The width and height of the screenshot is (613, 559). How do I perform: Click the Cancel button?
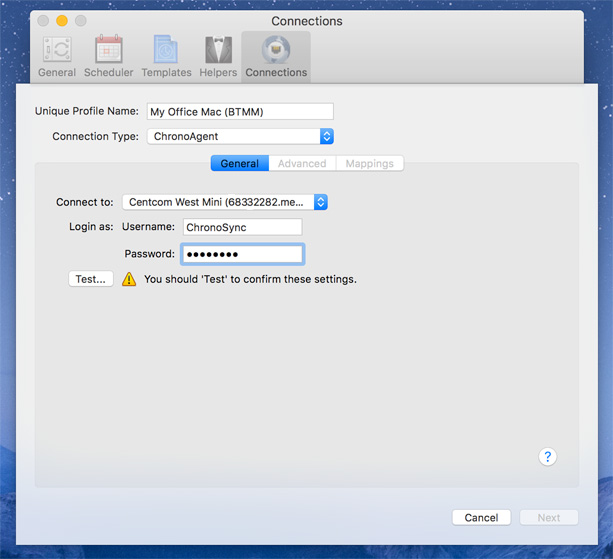click(x=481, y=518)
